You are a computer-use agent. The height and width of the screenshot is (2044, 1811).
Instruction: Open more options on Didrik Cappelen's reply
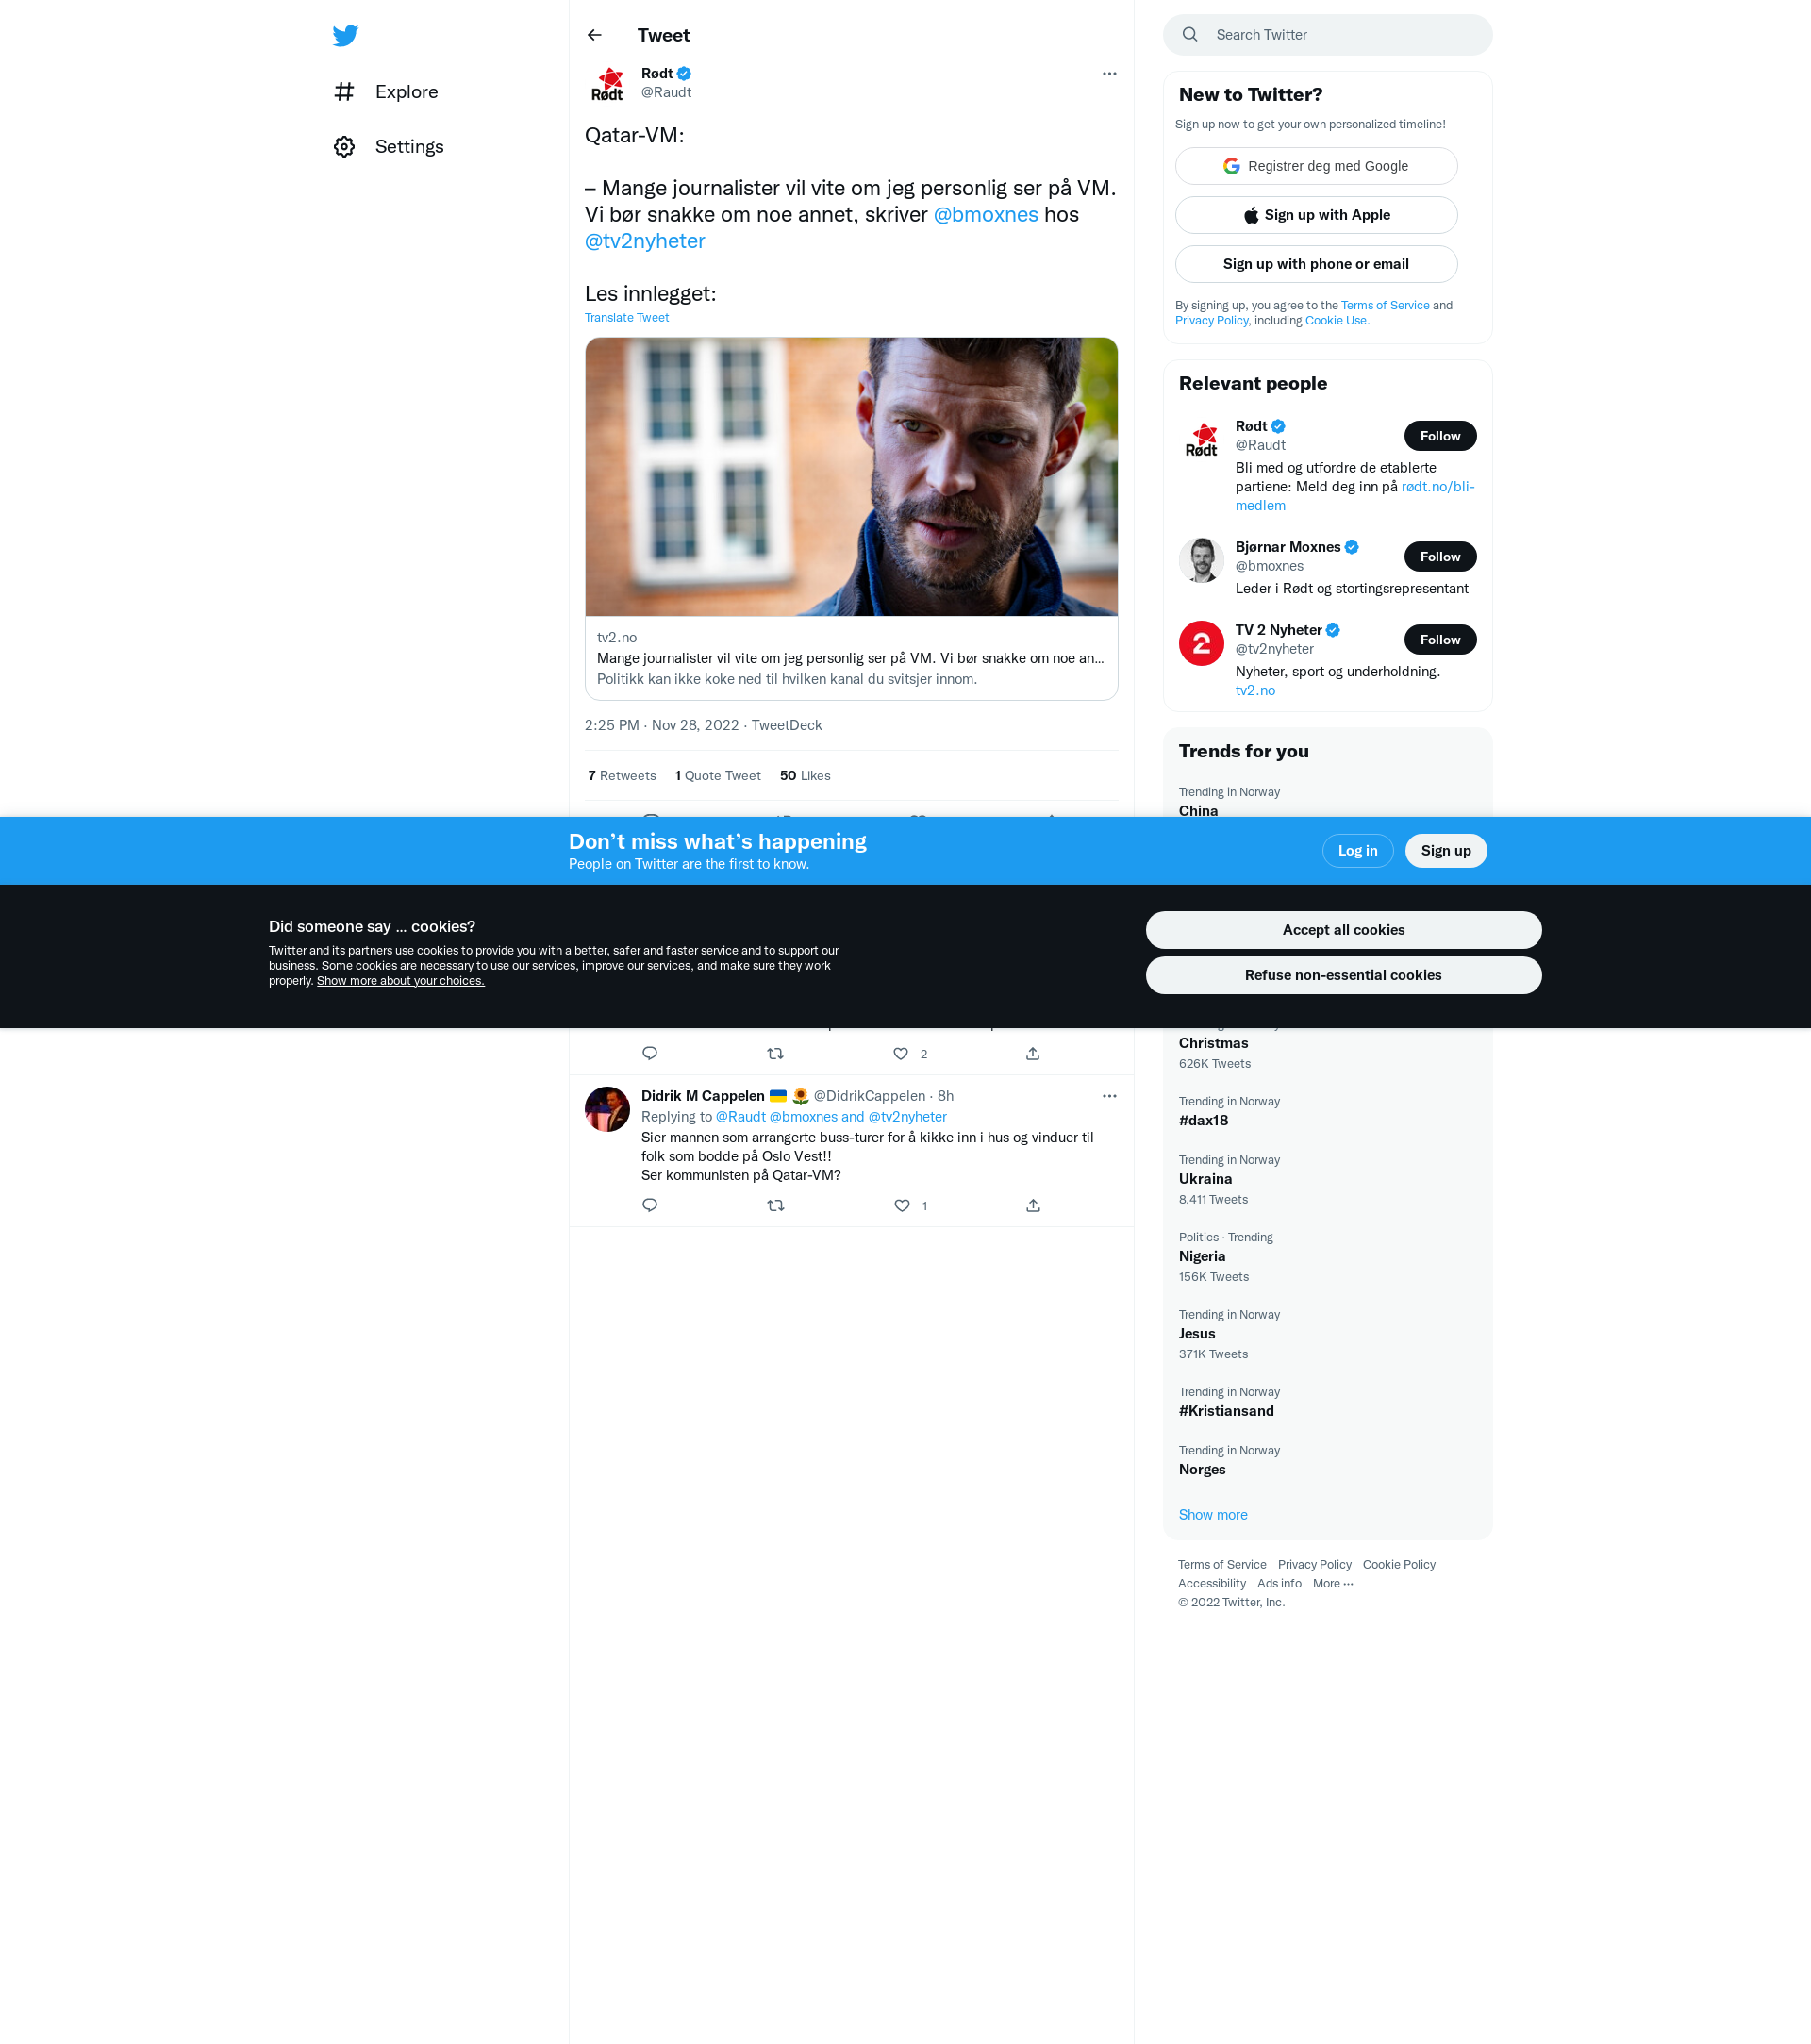click(1109, 1096)
